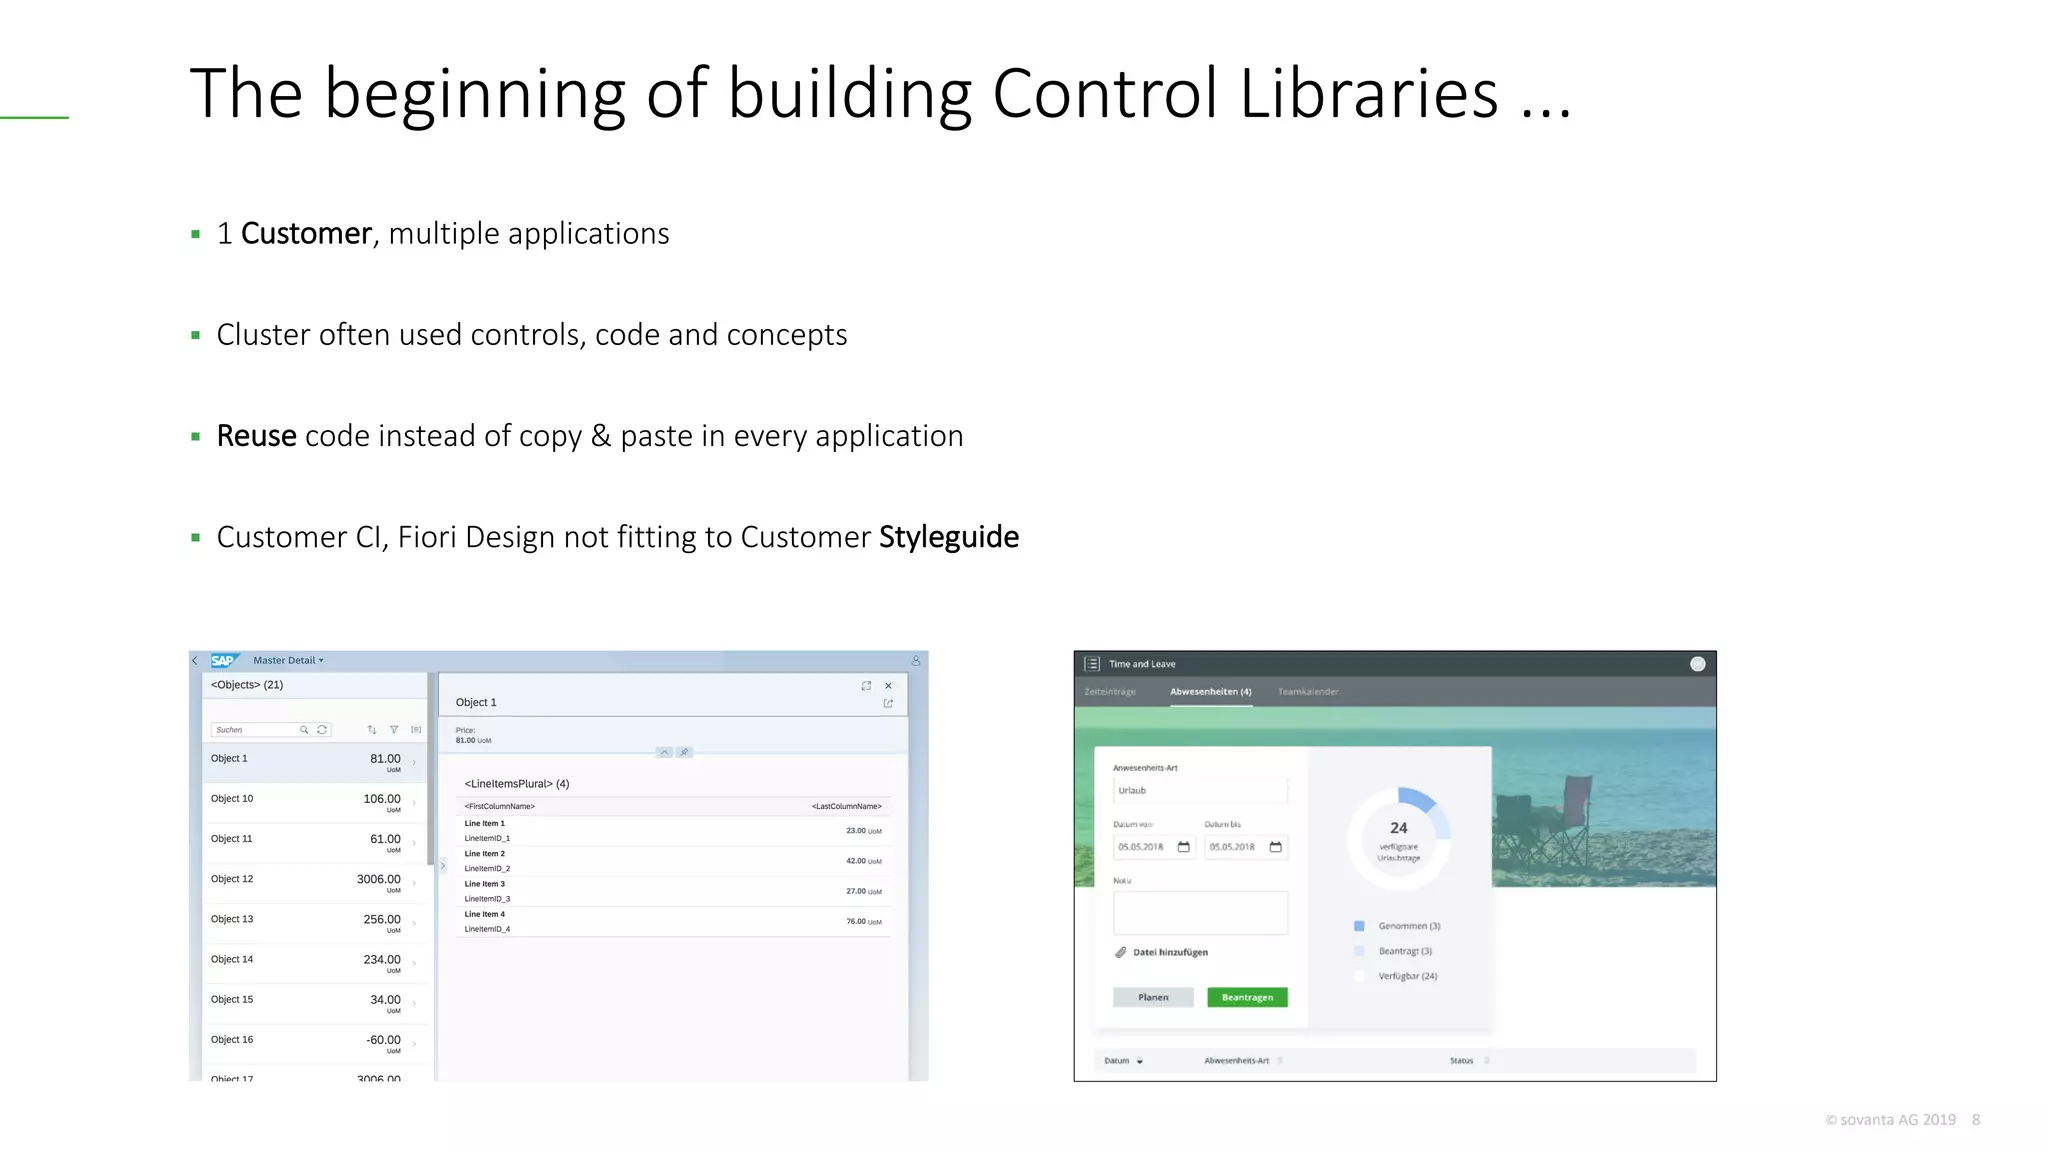Viewport: 2048px width, 1152px height.
Task: Click the search magnifier in the Suchen field
Action: 304,730
